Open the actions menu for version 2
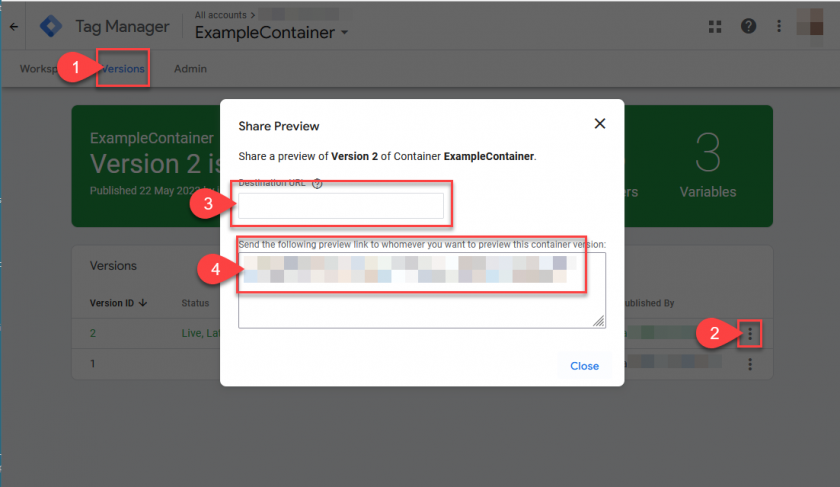The image size is (840, 487). [750, 334]
